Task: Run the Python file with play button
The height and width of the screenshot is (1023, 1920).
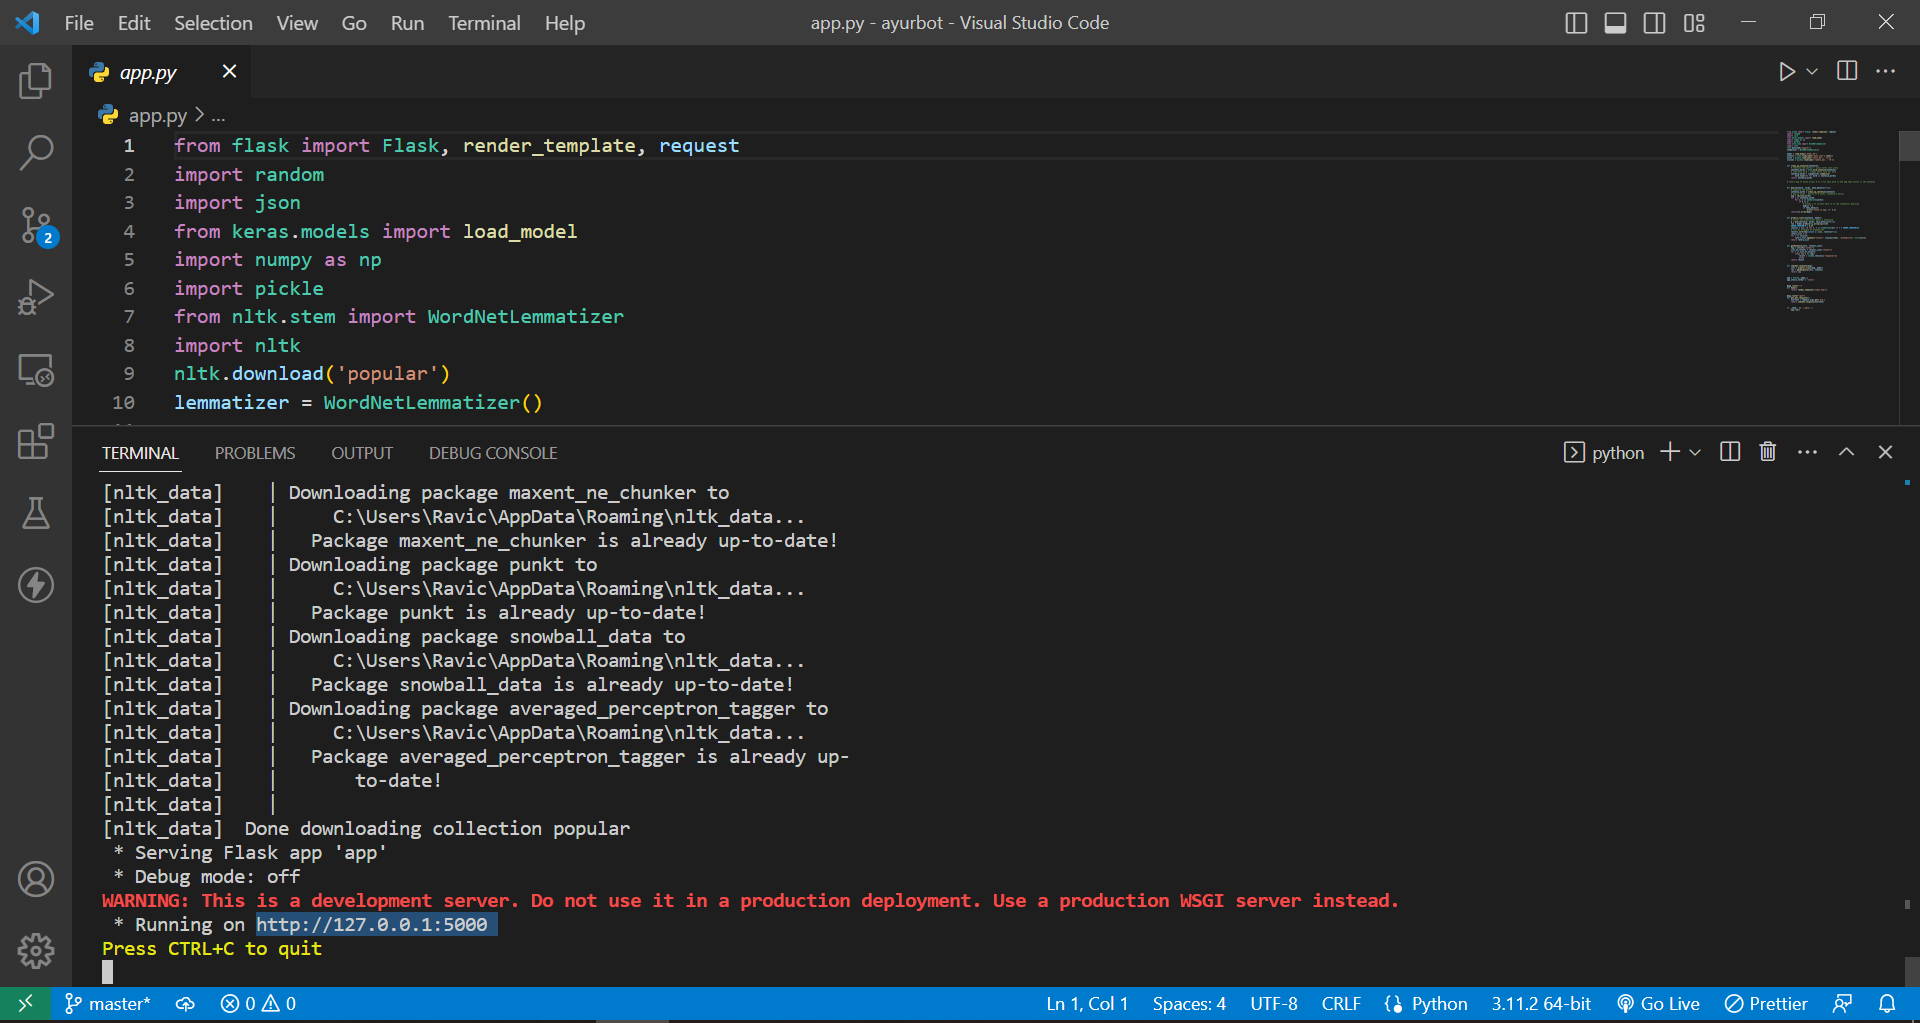Action: click(1786, 72)
